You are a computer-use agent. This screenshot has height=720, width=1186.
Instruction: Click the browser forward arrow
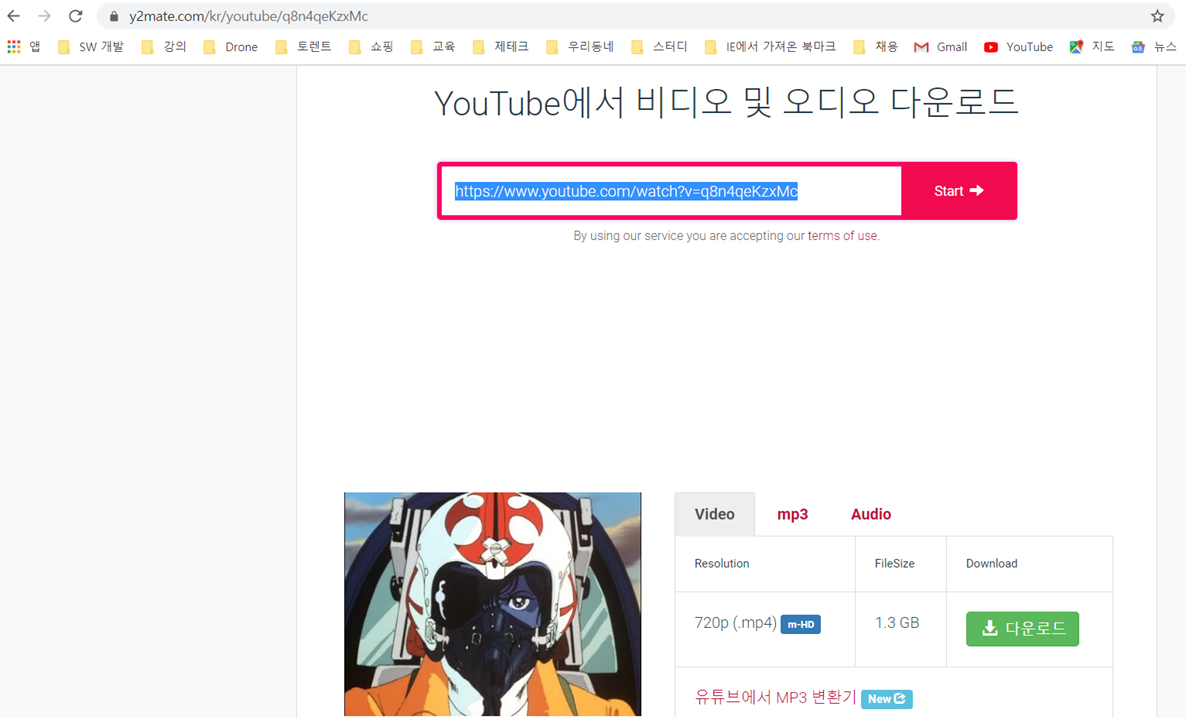coord(44,16)
